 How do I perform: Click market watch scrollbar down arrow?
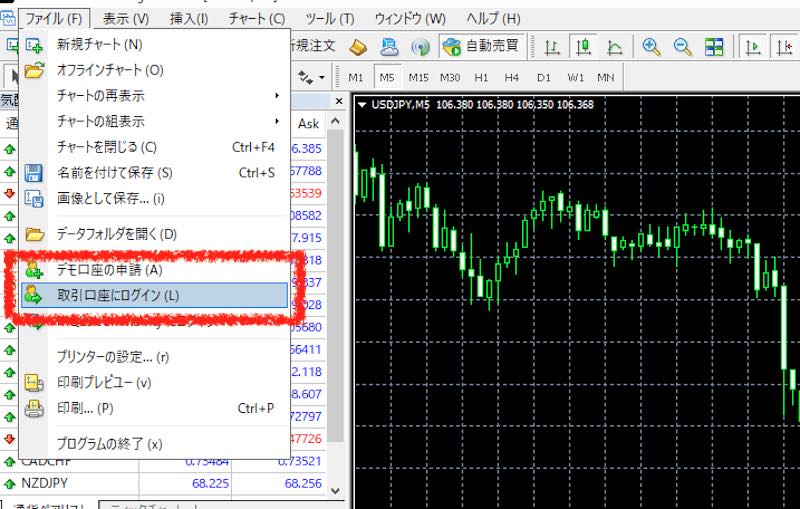coord(335,491)
